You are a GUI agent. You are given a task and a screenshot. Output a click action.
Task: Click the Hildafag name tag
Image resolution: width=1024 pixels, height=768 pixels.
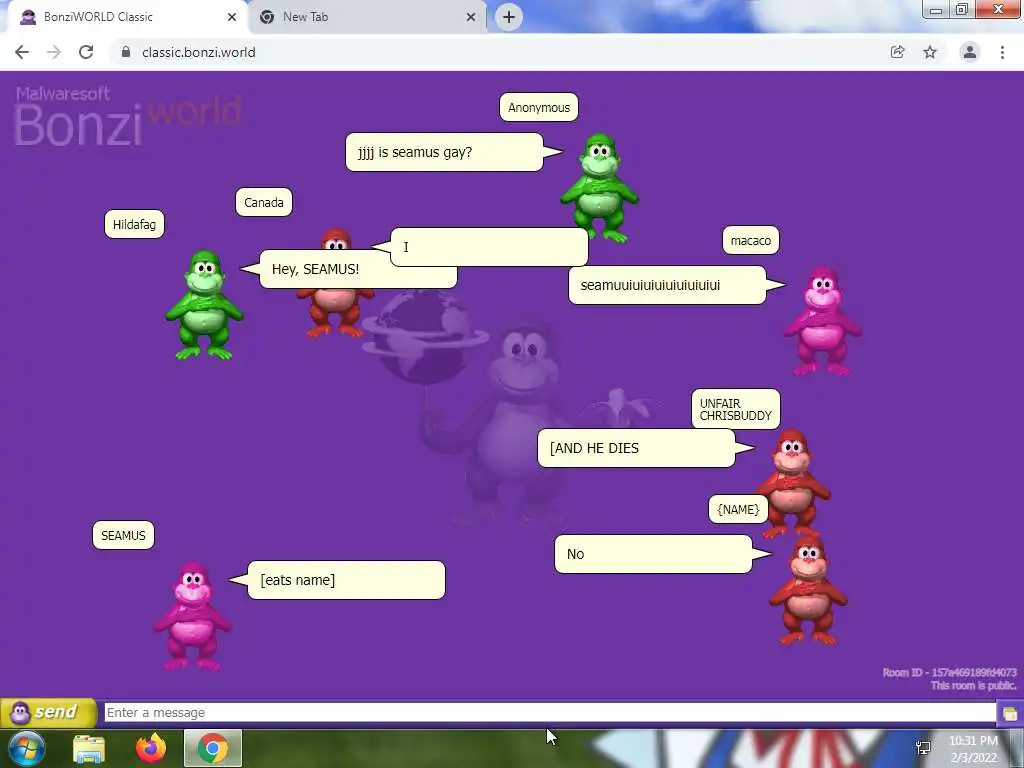pos(135,225)
